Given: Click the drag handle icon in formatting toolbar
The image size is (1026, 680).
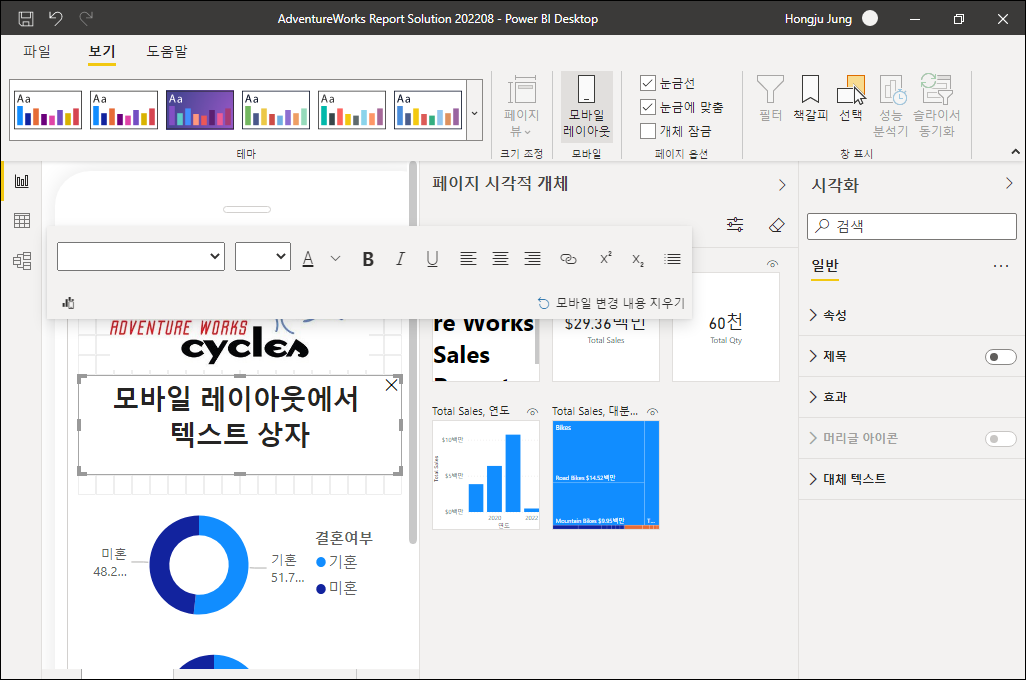Looking at the screenshot, I should 68,302.
